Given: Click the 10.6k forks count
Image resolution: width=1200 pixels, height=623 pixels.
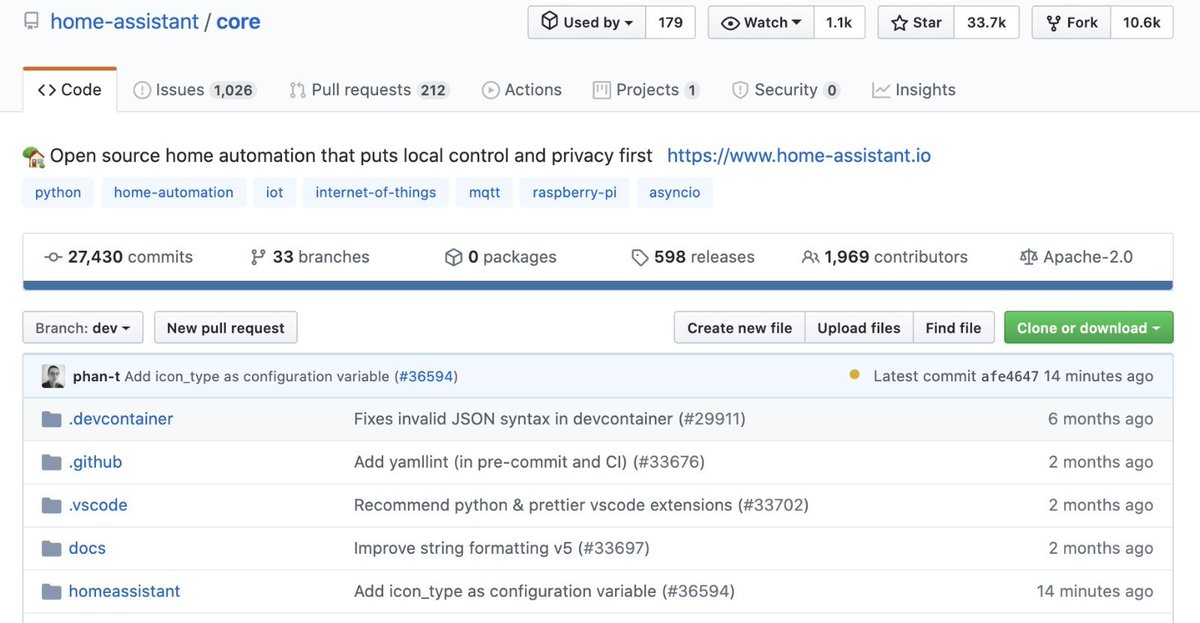Looking at the screenshot, I should (x=1141, y=22).
